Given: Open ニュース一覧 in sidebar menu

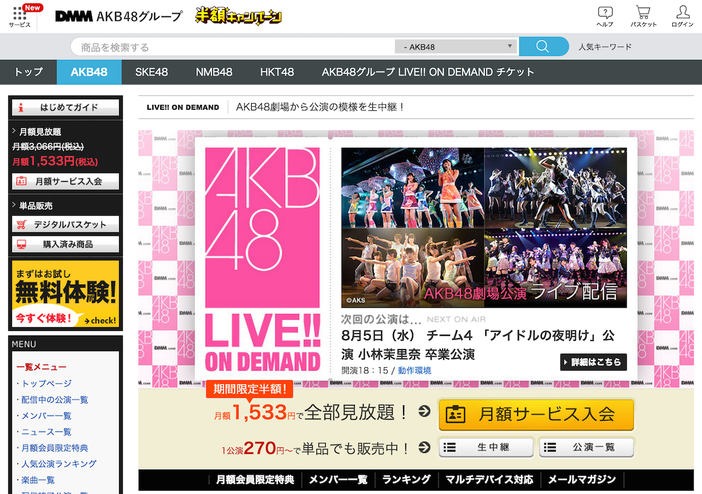Looking at the screenshot, I should click(47, 432).
